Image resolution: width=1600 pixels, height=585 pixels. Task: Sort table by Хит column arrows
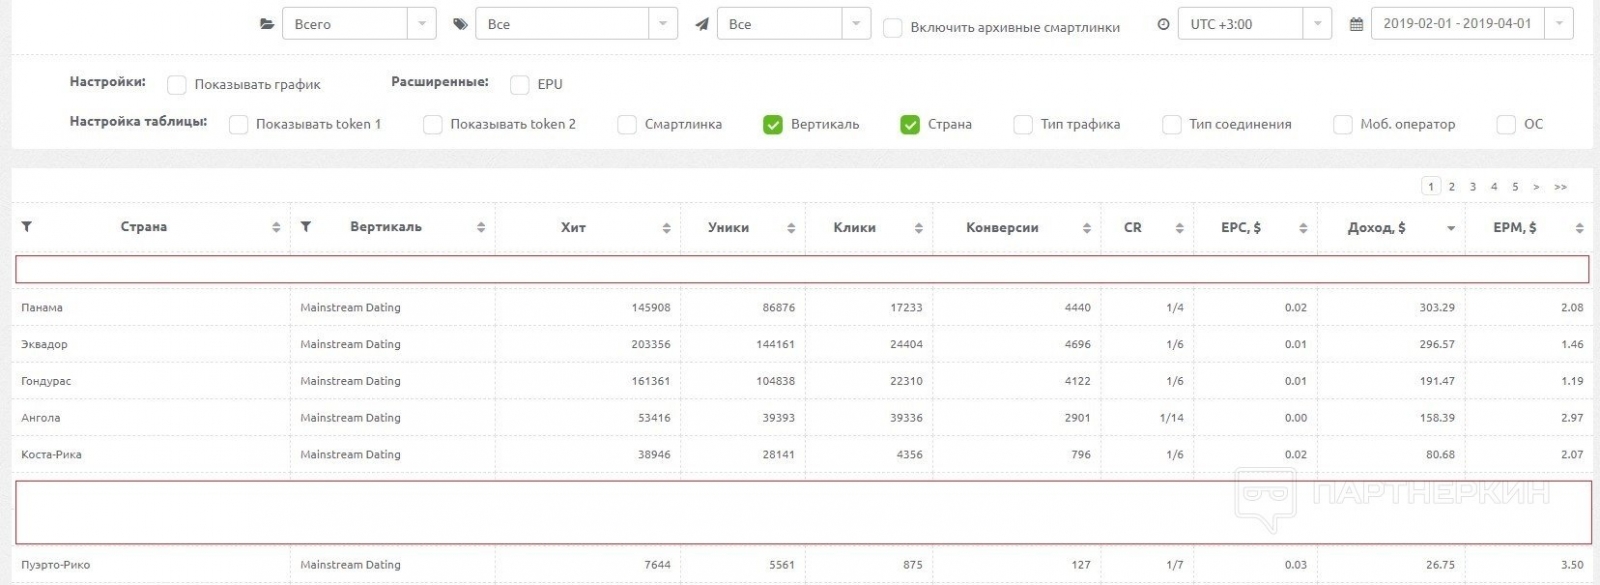pyautogui.click(x=666, y=228)
